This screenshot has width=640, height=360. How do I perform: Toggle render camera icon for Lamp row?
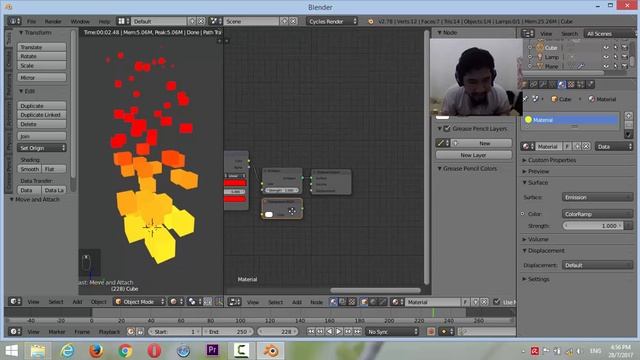(x=624, y=57)
